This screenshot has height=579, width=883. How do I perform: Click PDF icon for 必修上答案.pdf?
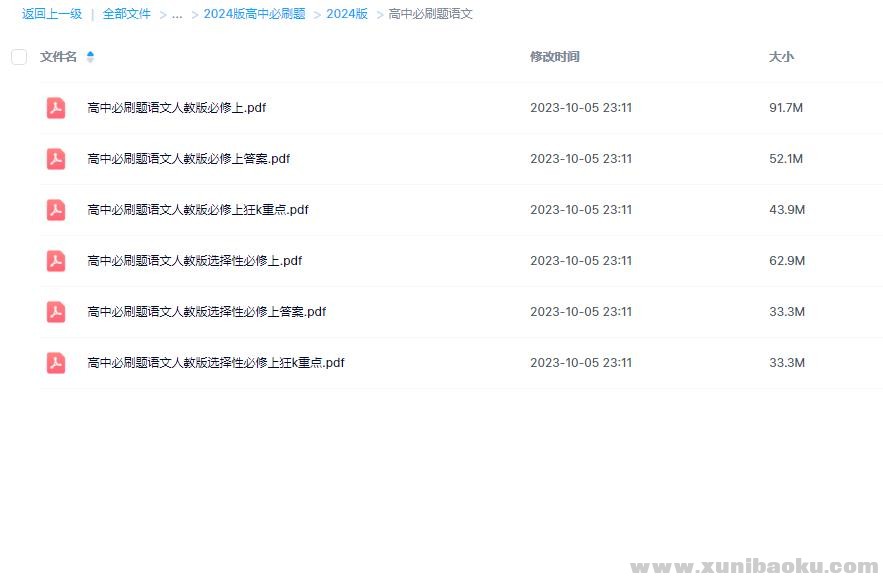point(56,159)
